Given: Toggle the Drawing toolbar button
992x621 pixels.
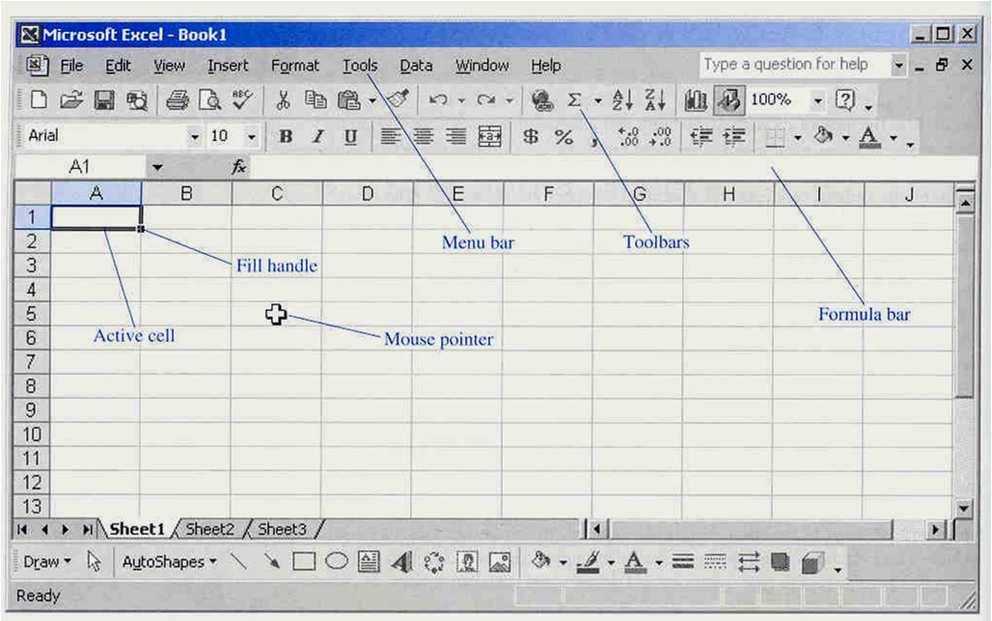Looking at the screenshot, I should coord(729,100).
